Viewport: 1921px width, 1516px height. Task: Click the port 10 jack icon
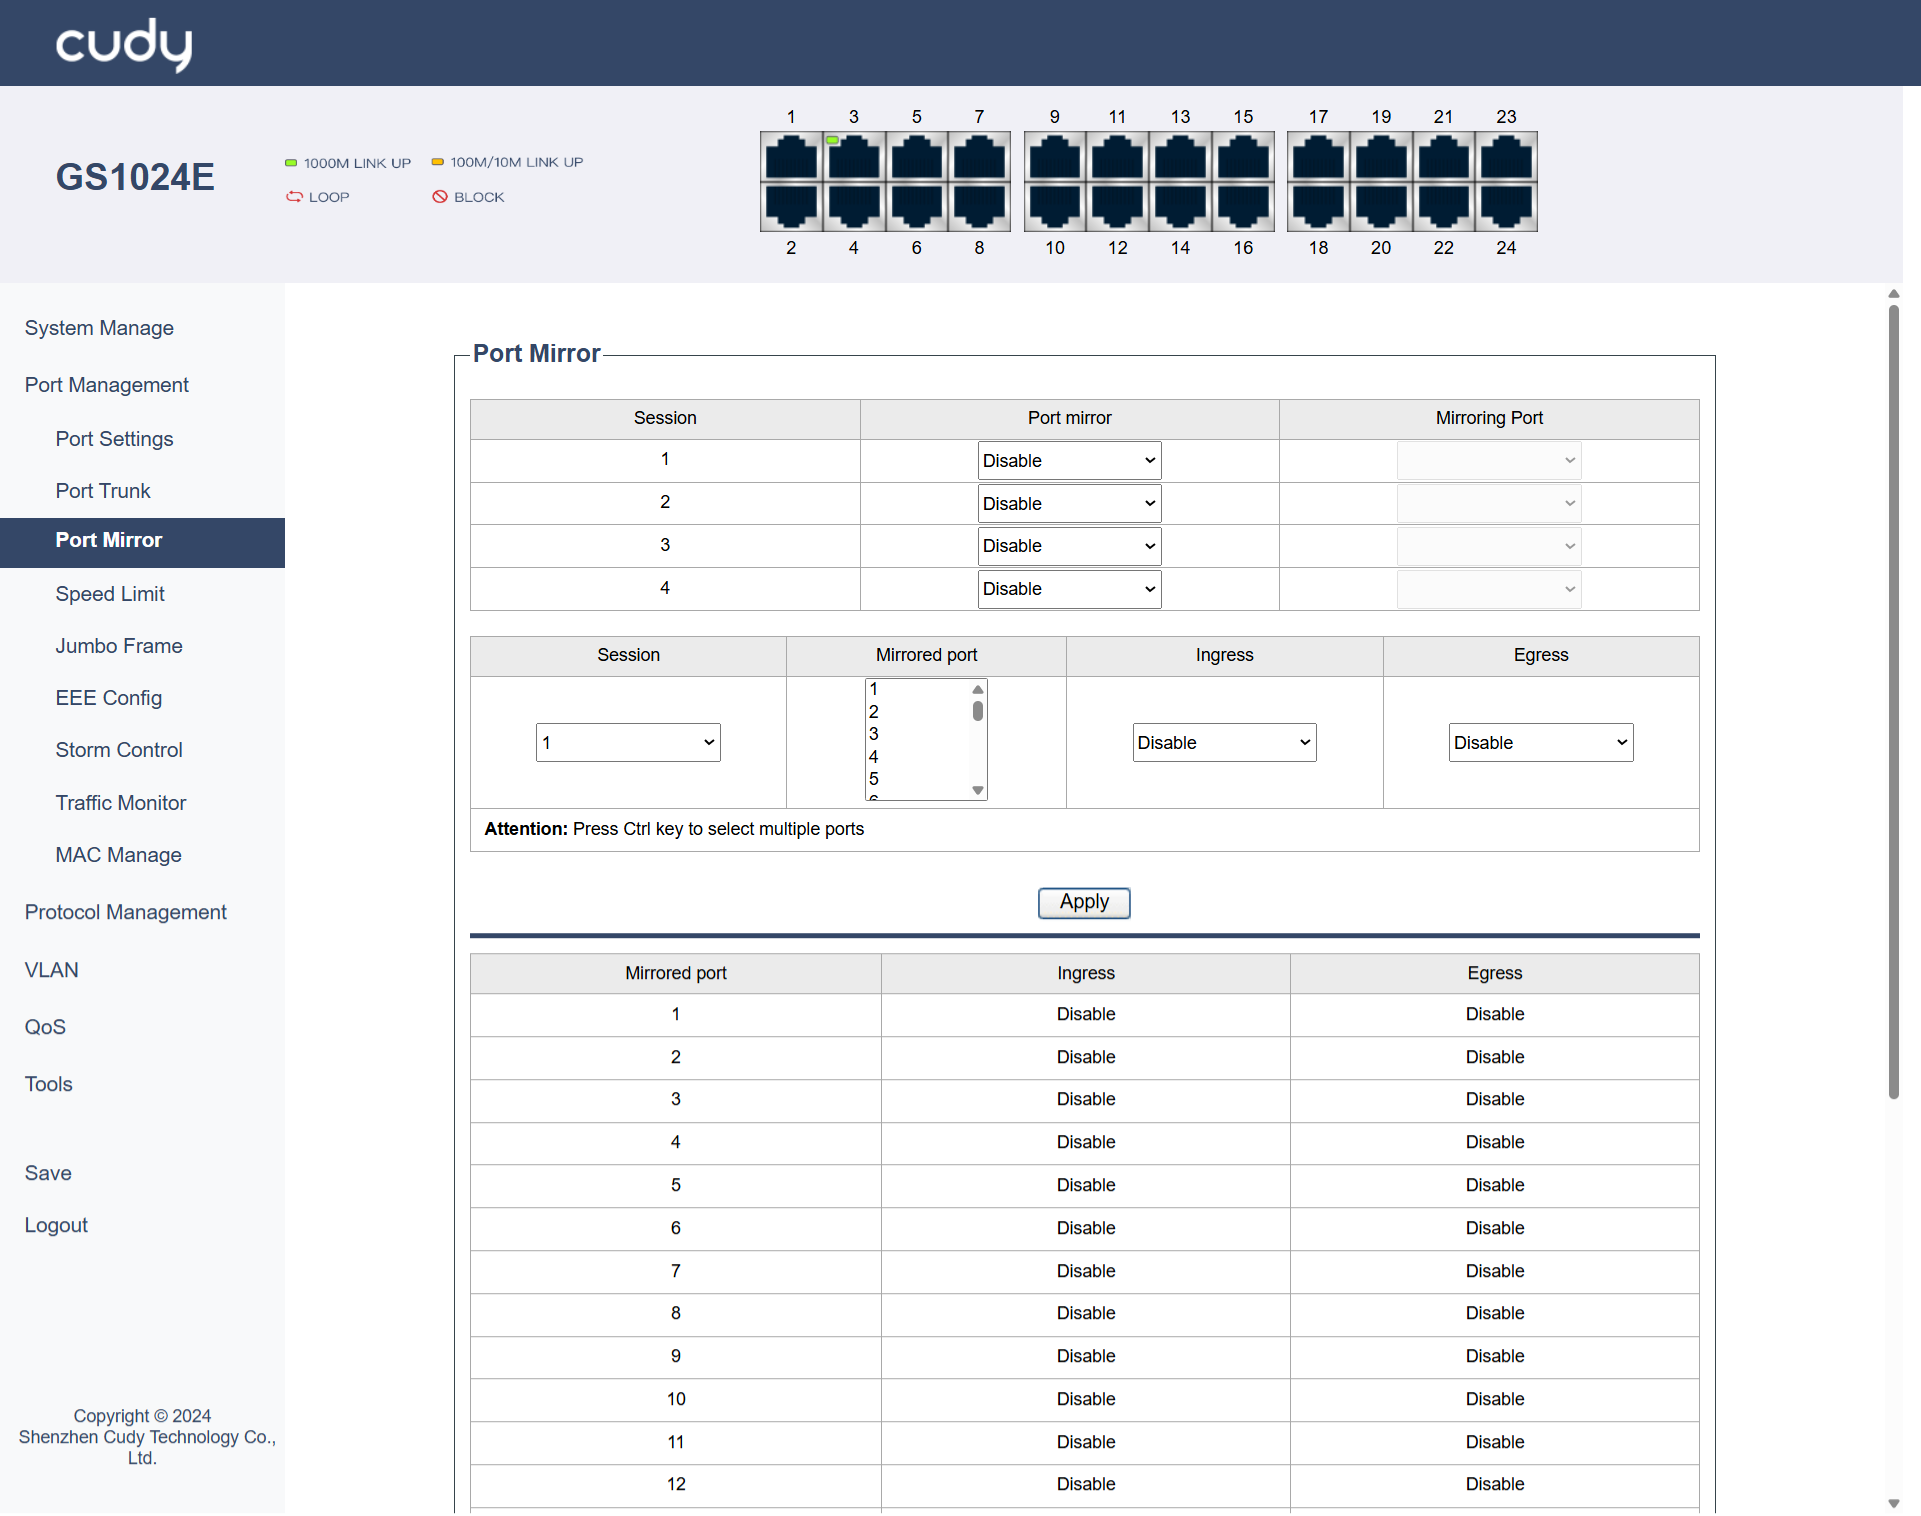click(x=1055, y=206)
